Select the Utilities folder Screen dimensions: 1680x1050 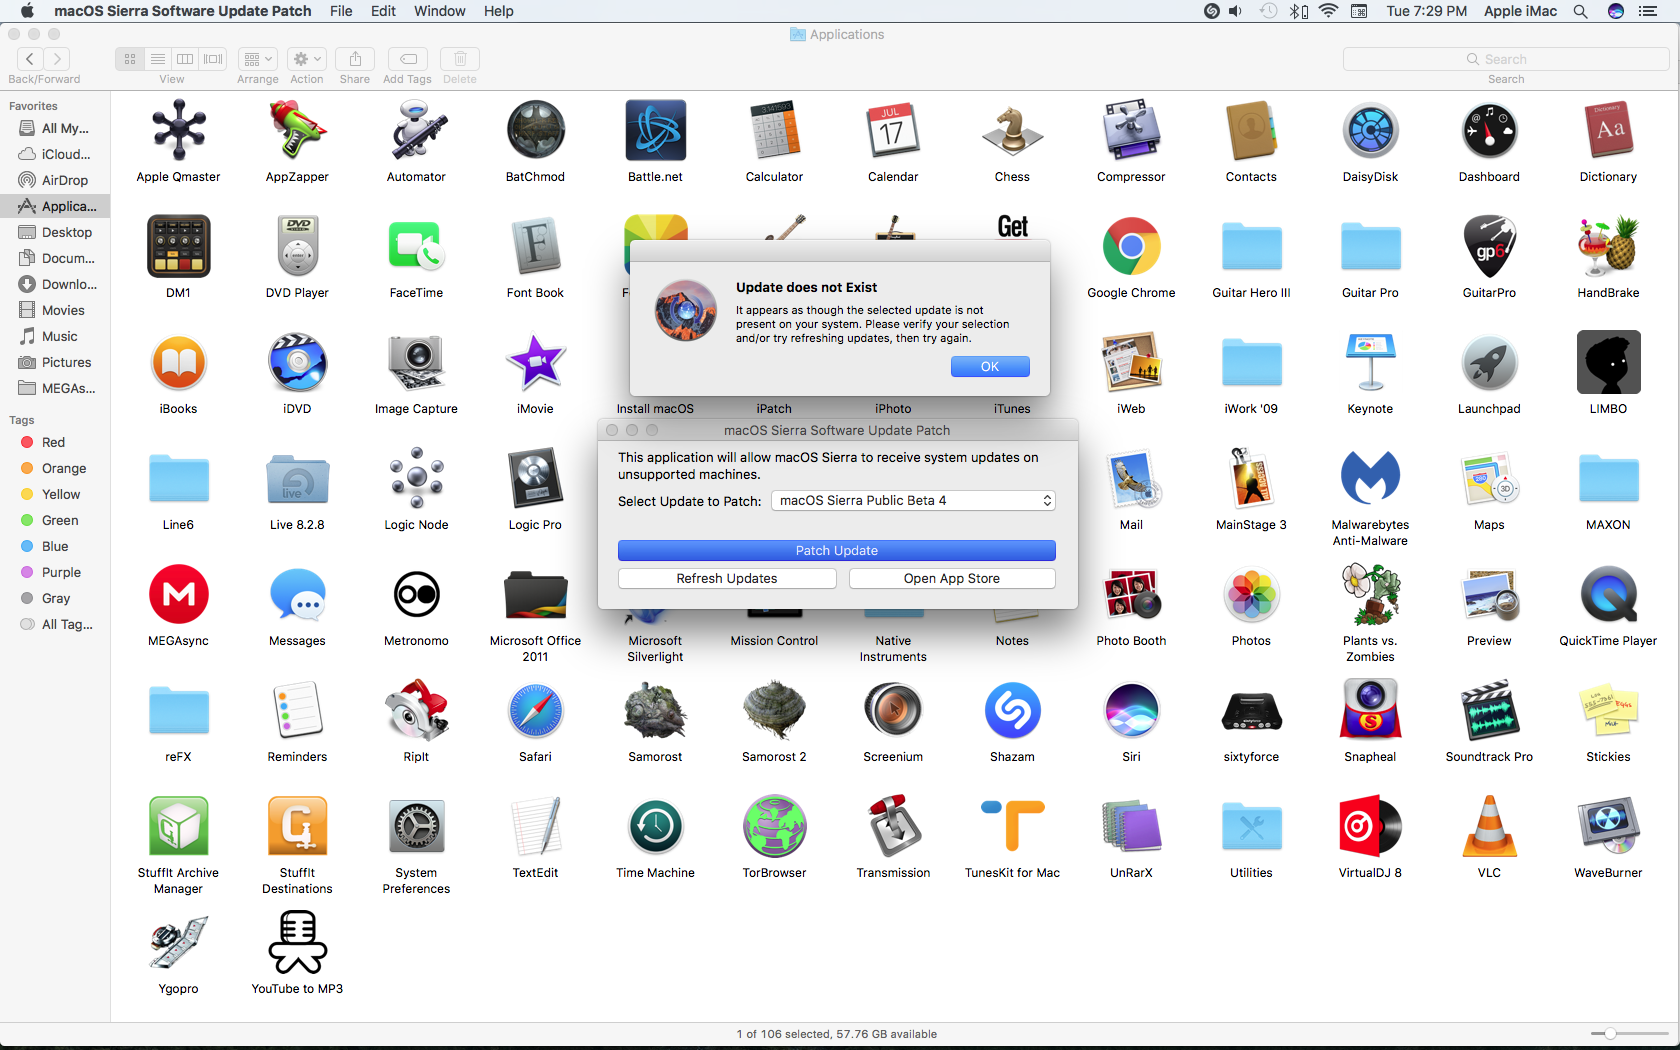pyautogui.click(x=1251, y=826)
